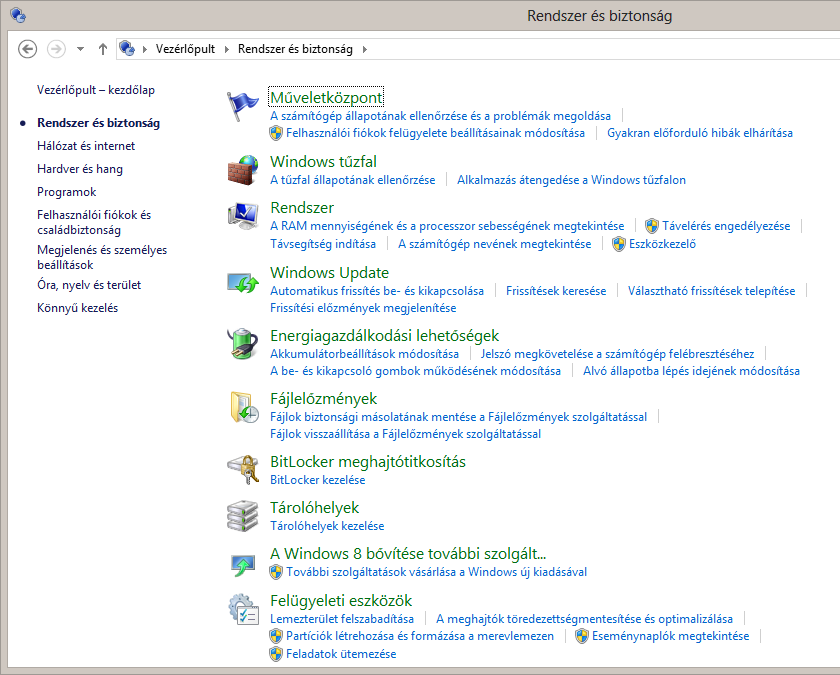The height and width of the screenshot is (675, 840).
Task: Open Eszközkezelő link
Action: point(662,244)
